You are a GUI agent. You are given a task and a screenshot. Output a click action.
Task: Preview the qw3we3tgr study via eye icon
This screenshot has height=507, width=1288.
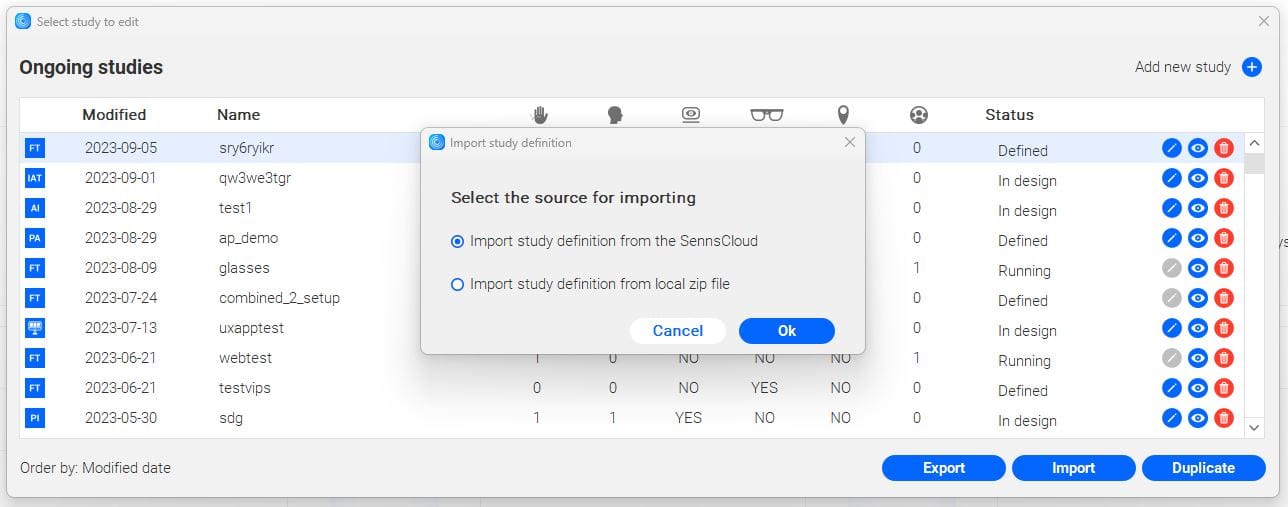click(1198, 178)
